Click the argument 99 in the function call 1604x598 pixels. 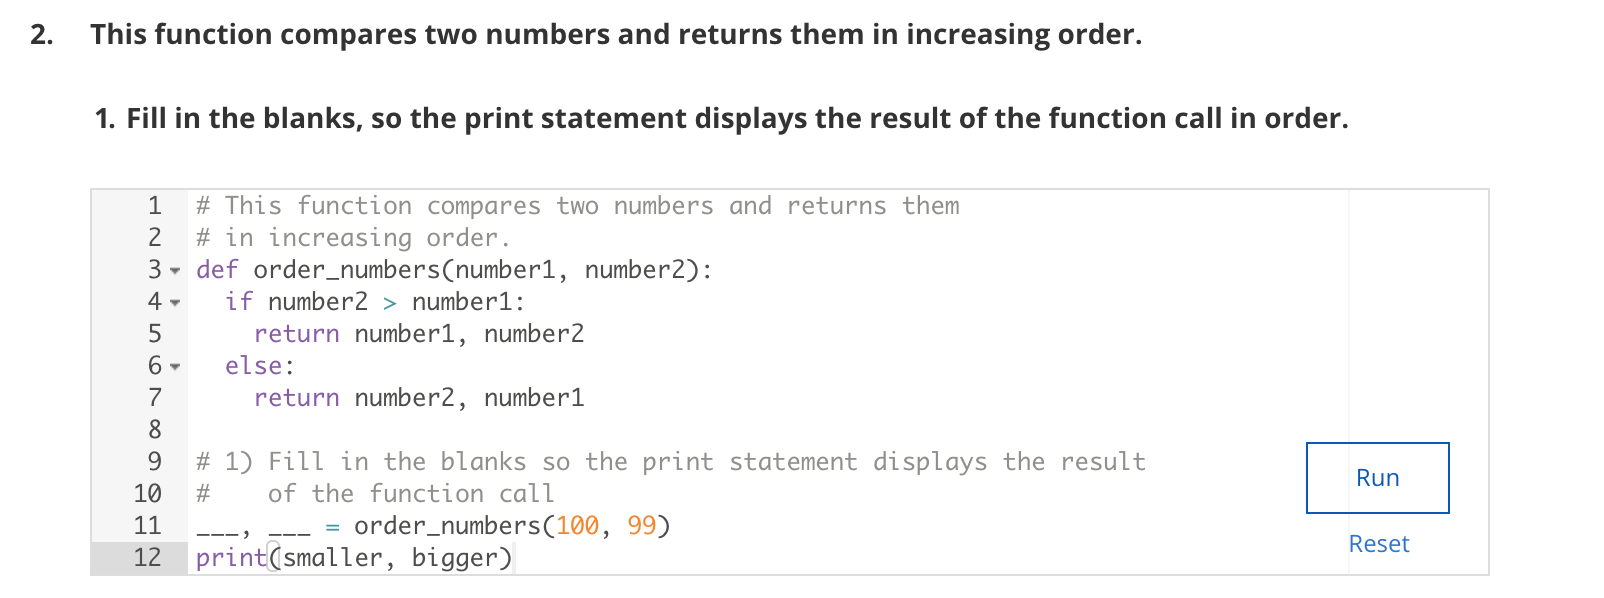[x=639, y=525]
